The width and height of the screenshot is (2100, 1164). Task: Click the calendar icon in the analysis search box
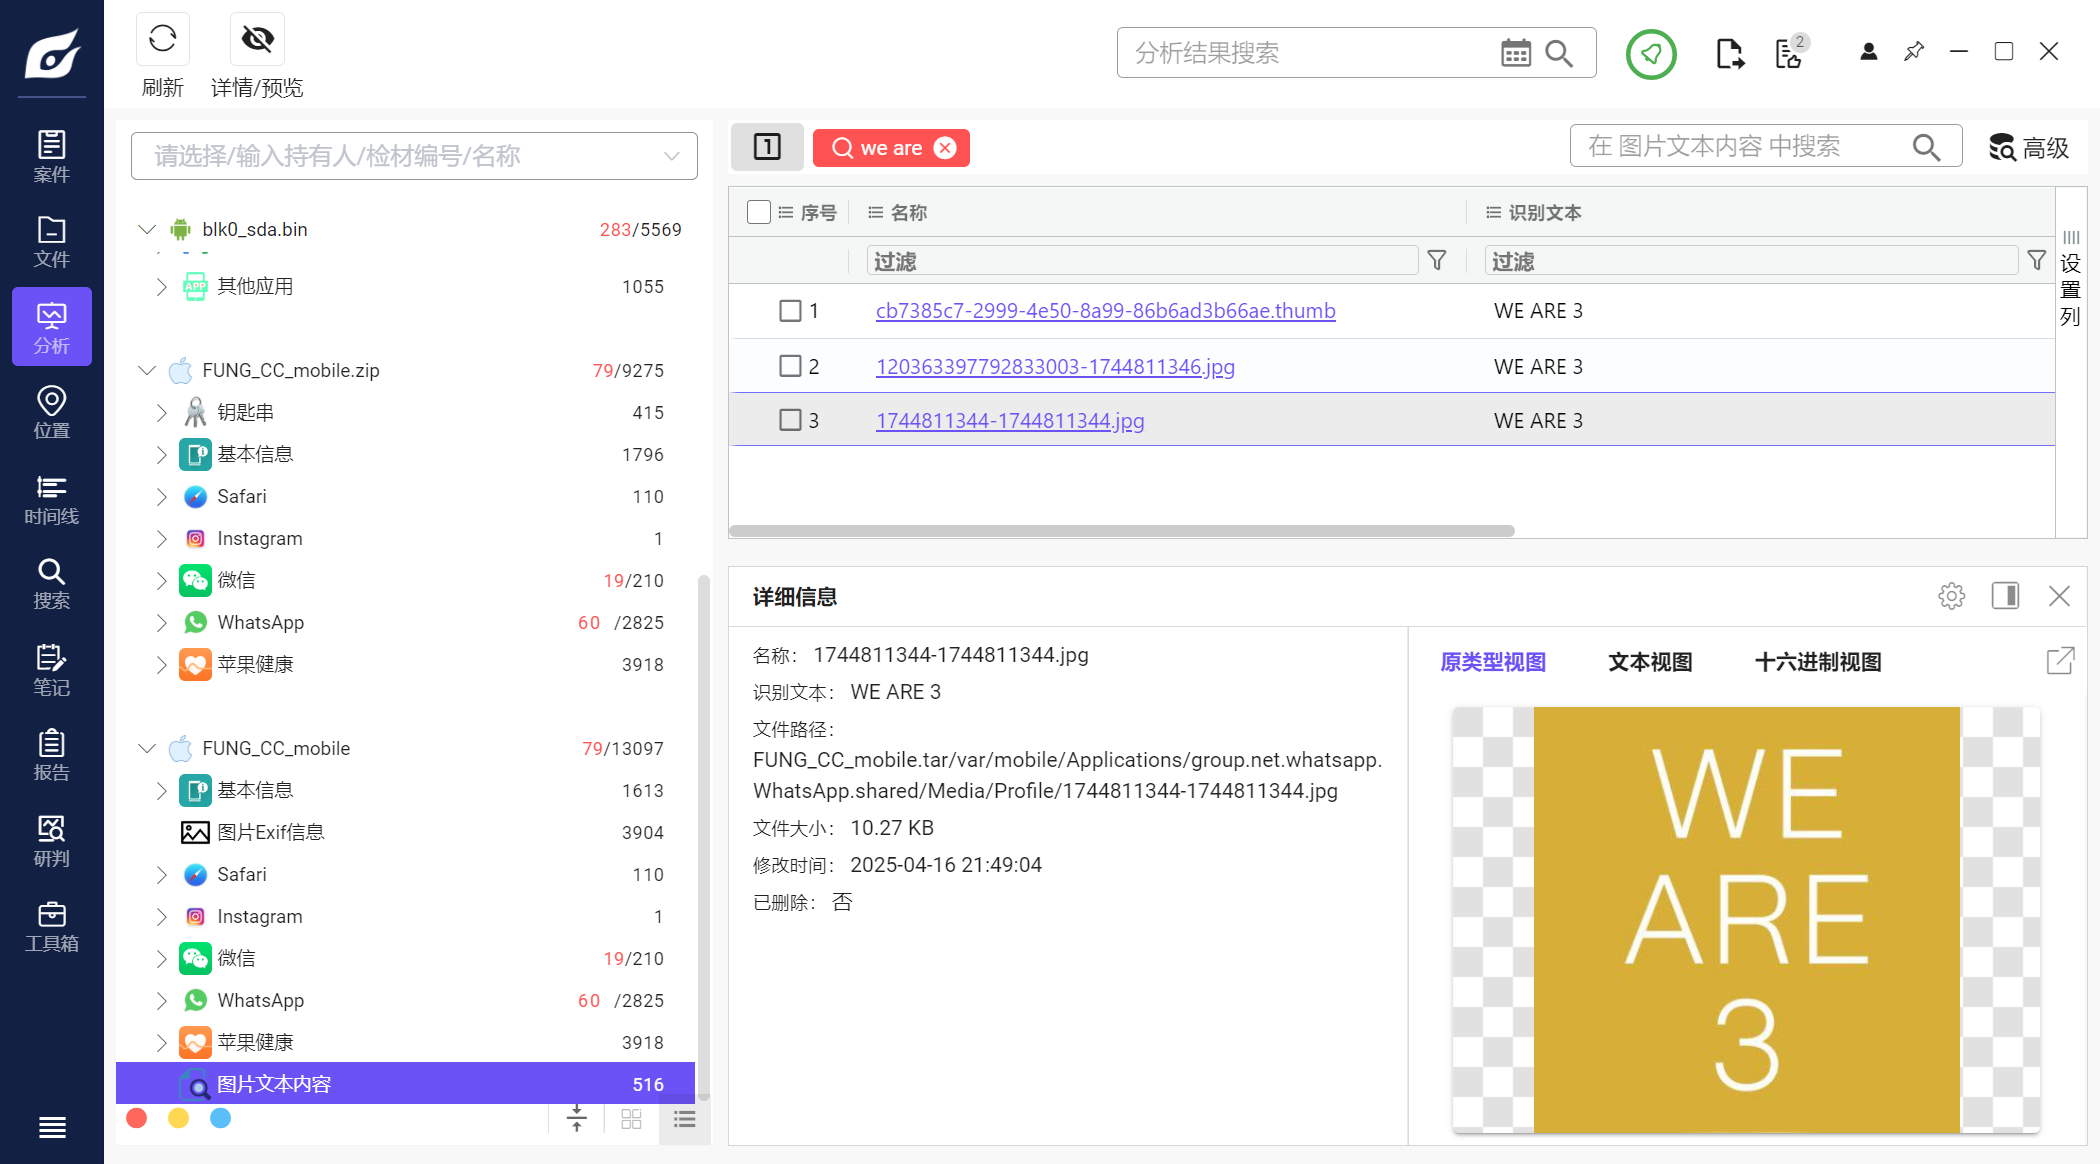coord(1515,53)
